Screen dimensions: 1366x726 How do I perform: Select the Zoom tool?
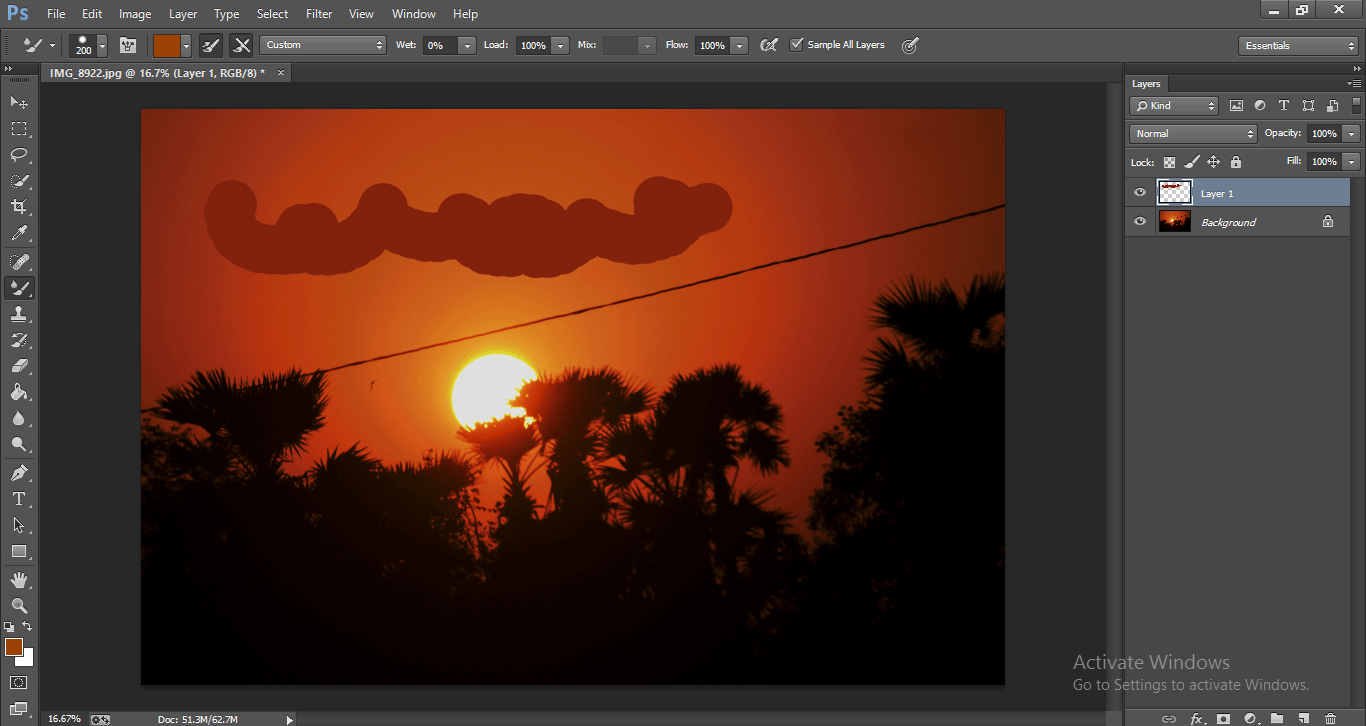click(19, 606)
